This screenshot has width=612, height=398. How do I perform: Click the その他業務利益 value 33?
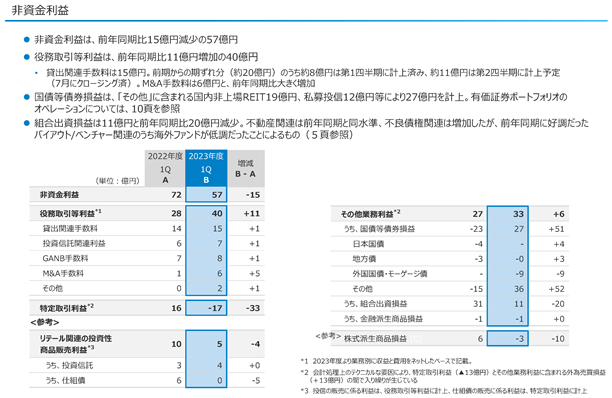coord(518,214)
